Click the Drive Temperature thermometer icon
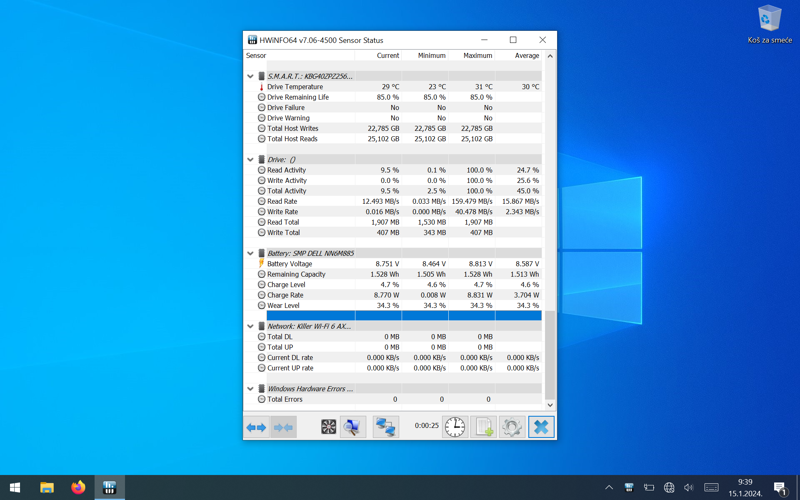 [262, 87]
